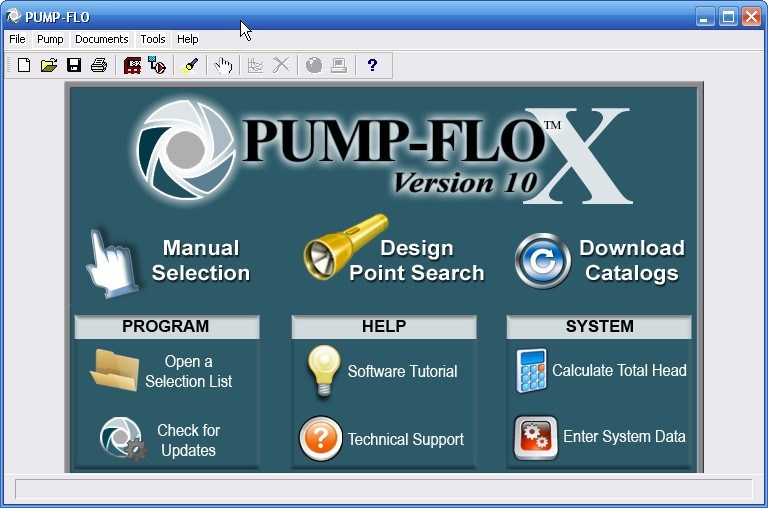
Task: Click the Download Catalogs label
Action: coord(632,261)
